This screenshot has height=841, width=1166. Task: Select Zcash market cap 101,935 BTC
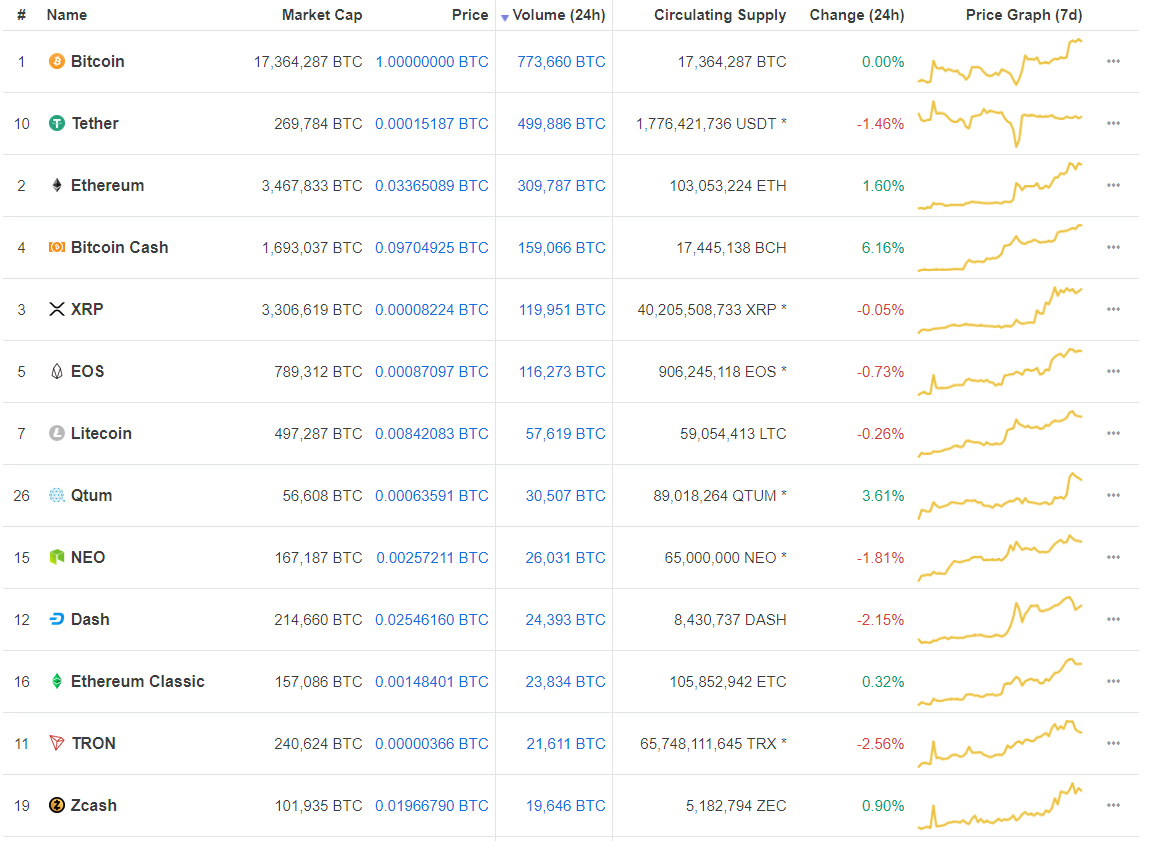pos(318,805)
